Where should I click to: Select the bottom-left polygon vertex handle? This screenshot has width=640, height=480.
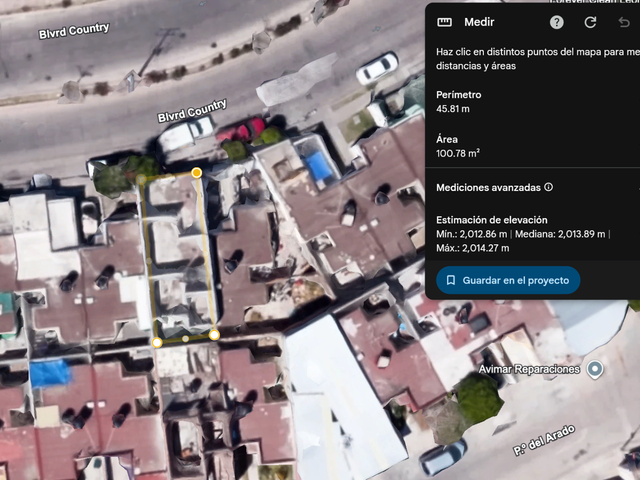[157, 342]
